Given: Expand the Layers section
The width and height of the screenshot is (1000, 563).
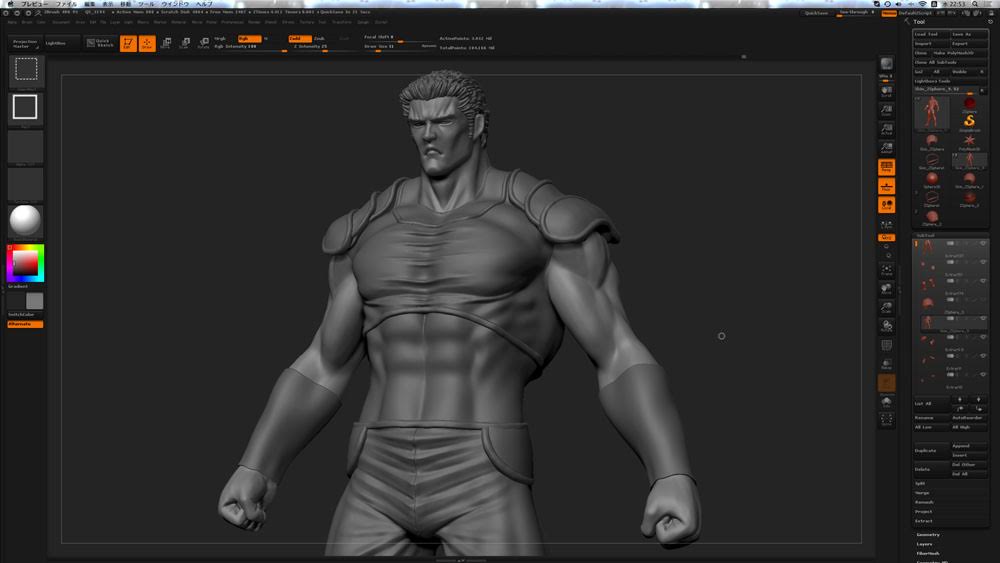Looking at the screenshot, I should [x=925, y=544].
